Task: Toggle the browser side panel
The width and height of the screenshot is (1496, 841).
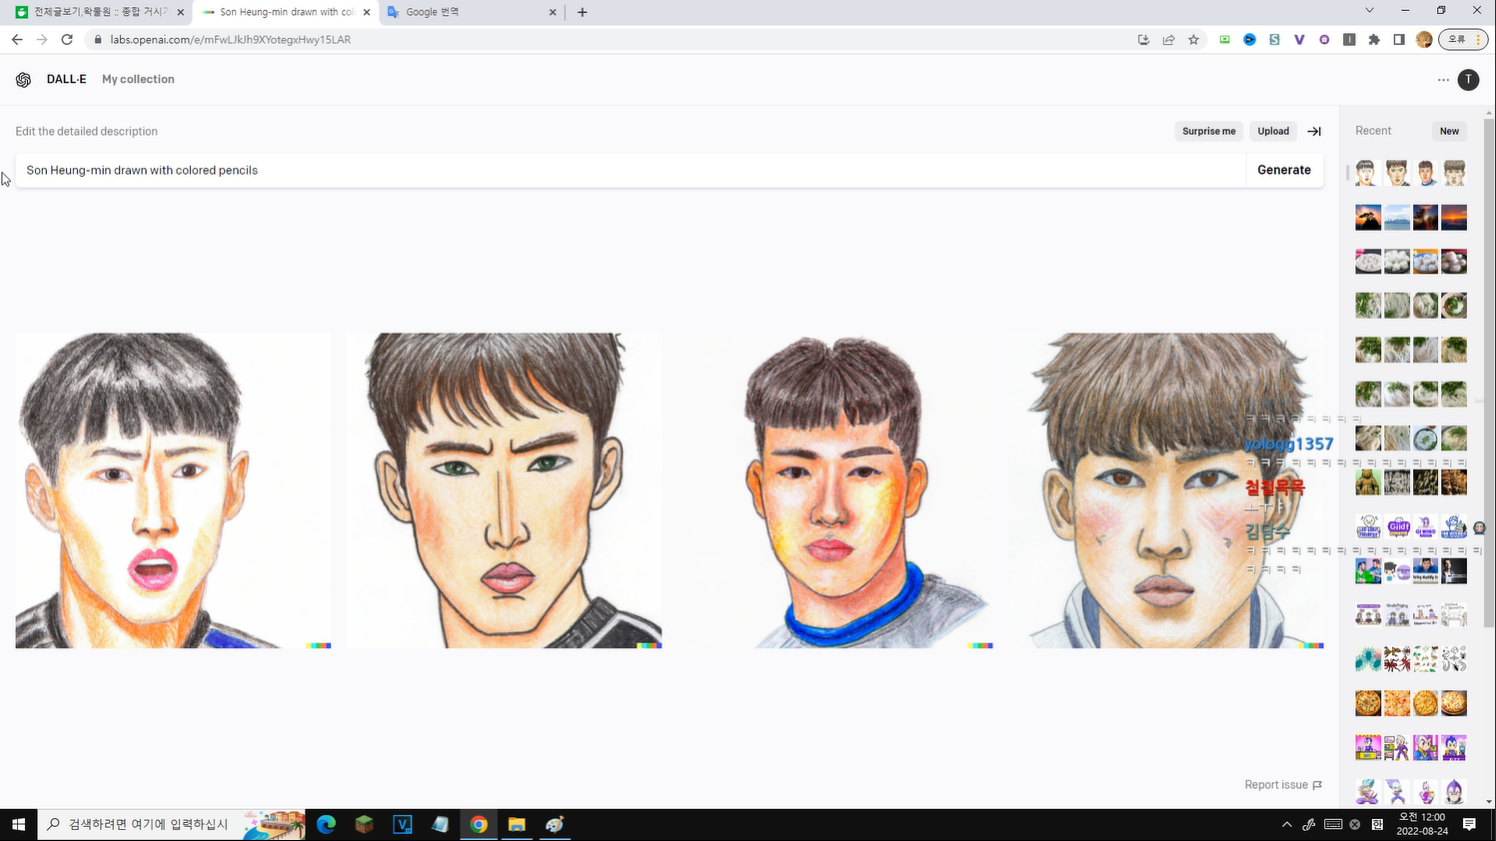Action: (1399, 40)
